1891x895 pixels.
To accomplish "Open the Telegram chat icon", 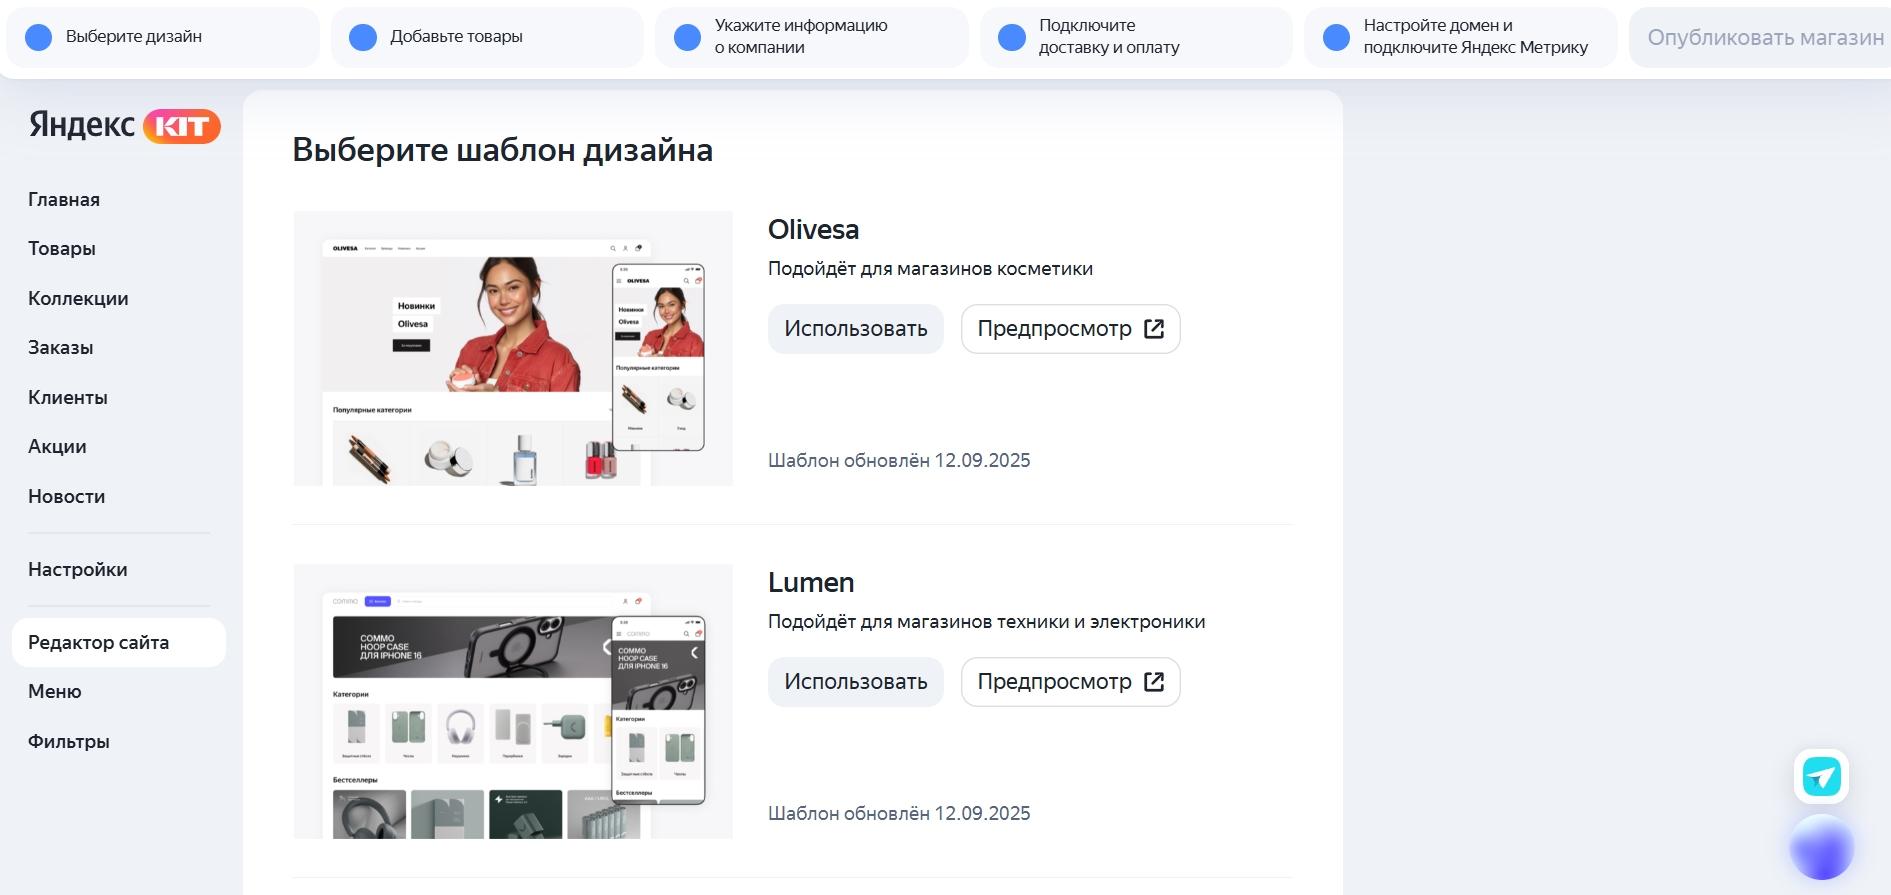I will pos(1821,776).
